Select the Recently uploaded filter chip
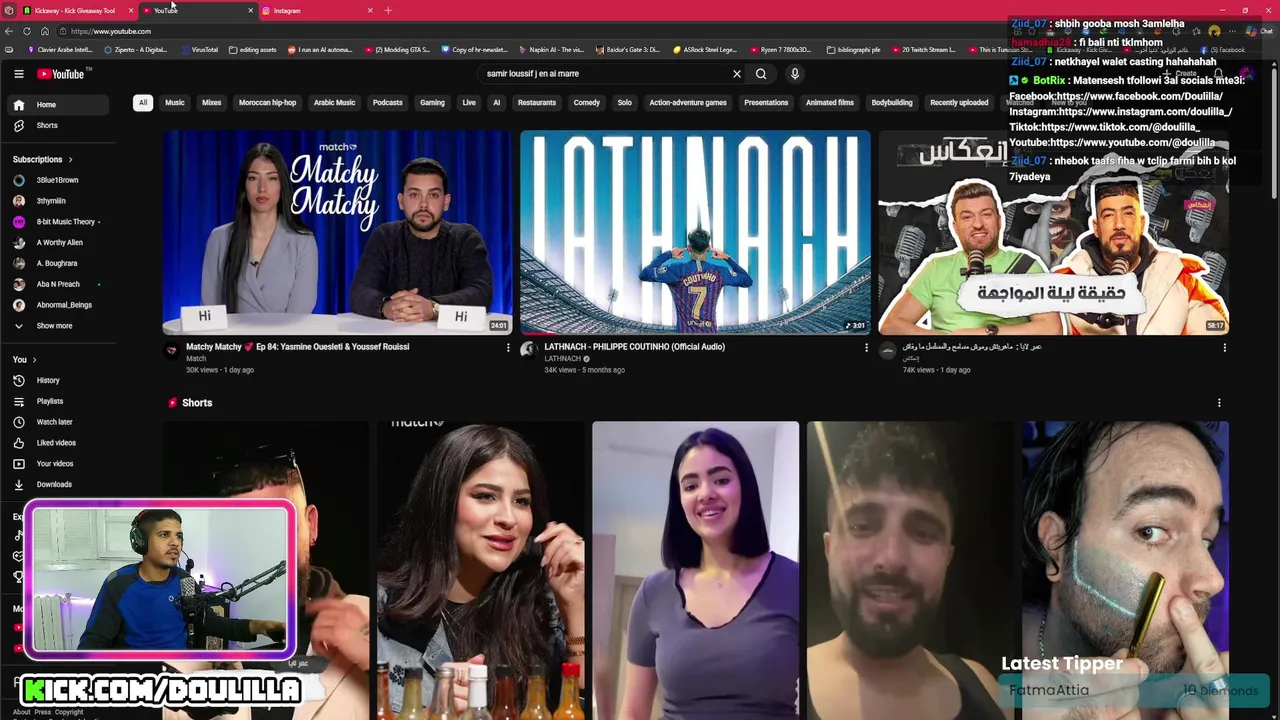The width and height of the screenshot is (1280, 720). pyautogui.click(x=959, y=102)
